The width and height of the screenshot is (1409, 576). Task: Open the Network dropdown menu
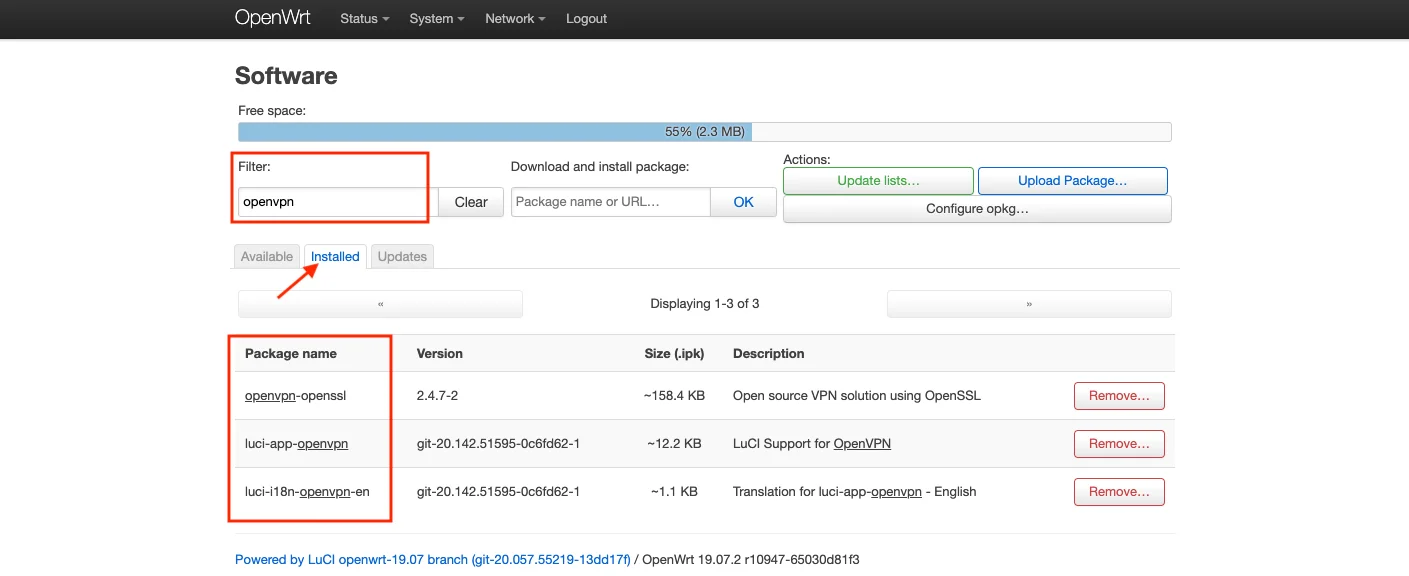click(514, 19)
